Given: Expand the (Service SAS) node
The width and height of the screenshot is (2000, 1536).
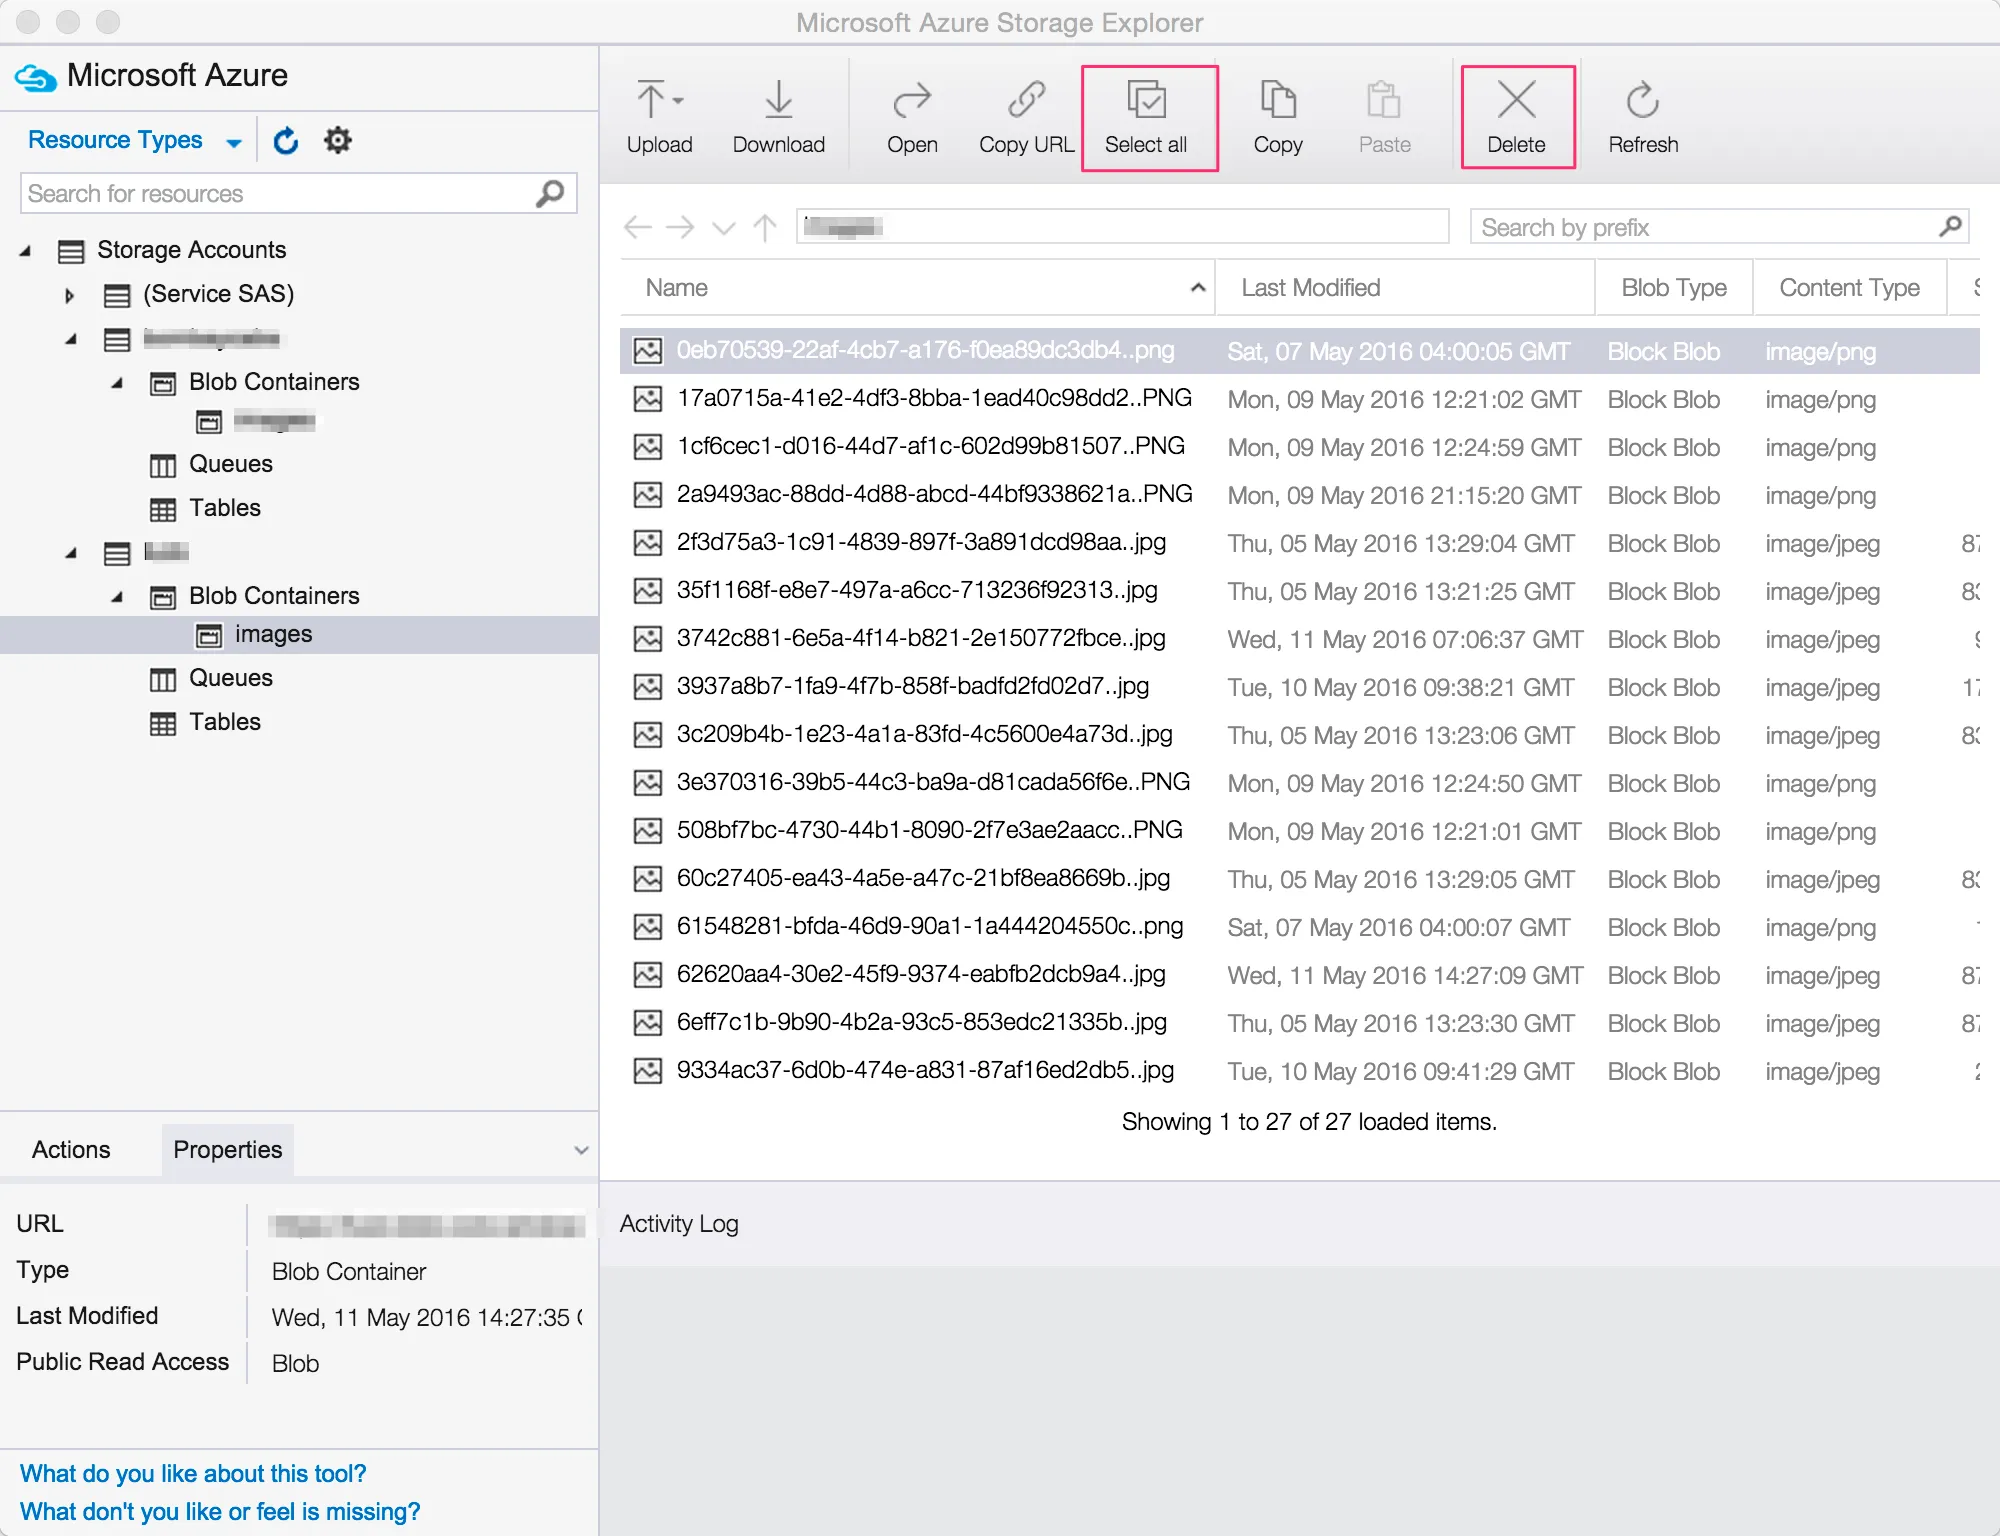Looking at the screenshot, I should pos(69,295).
